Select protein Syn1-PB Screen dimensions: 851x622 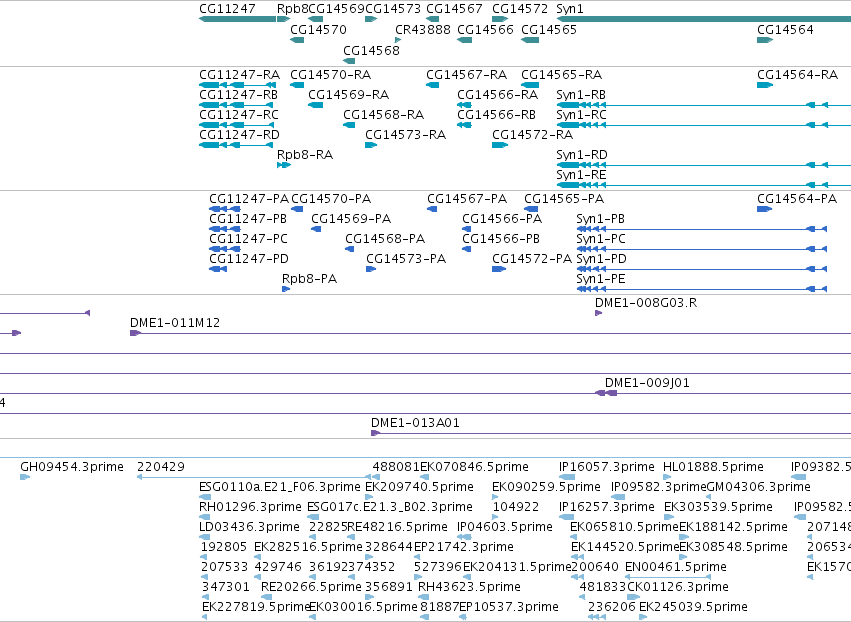(x=600, y=219)
